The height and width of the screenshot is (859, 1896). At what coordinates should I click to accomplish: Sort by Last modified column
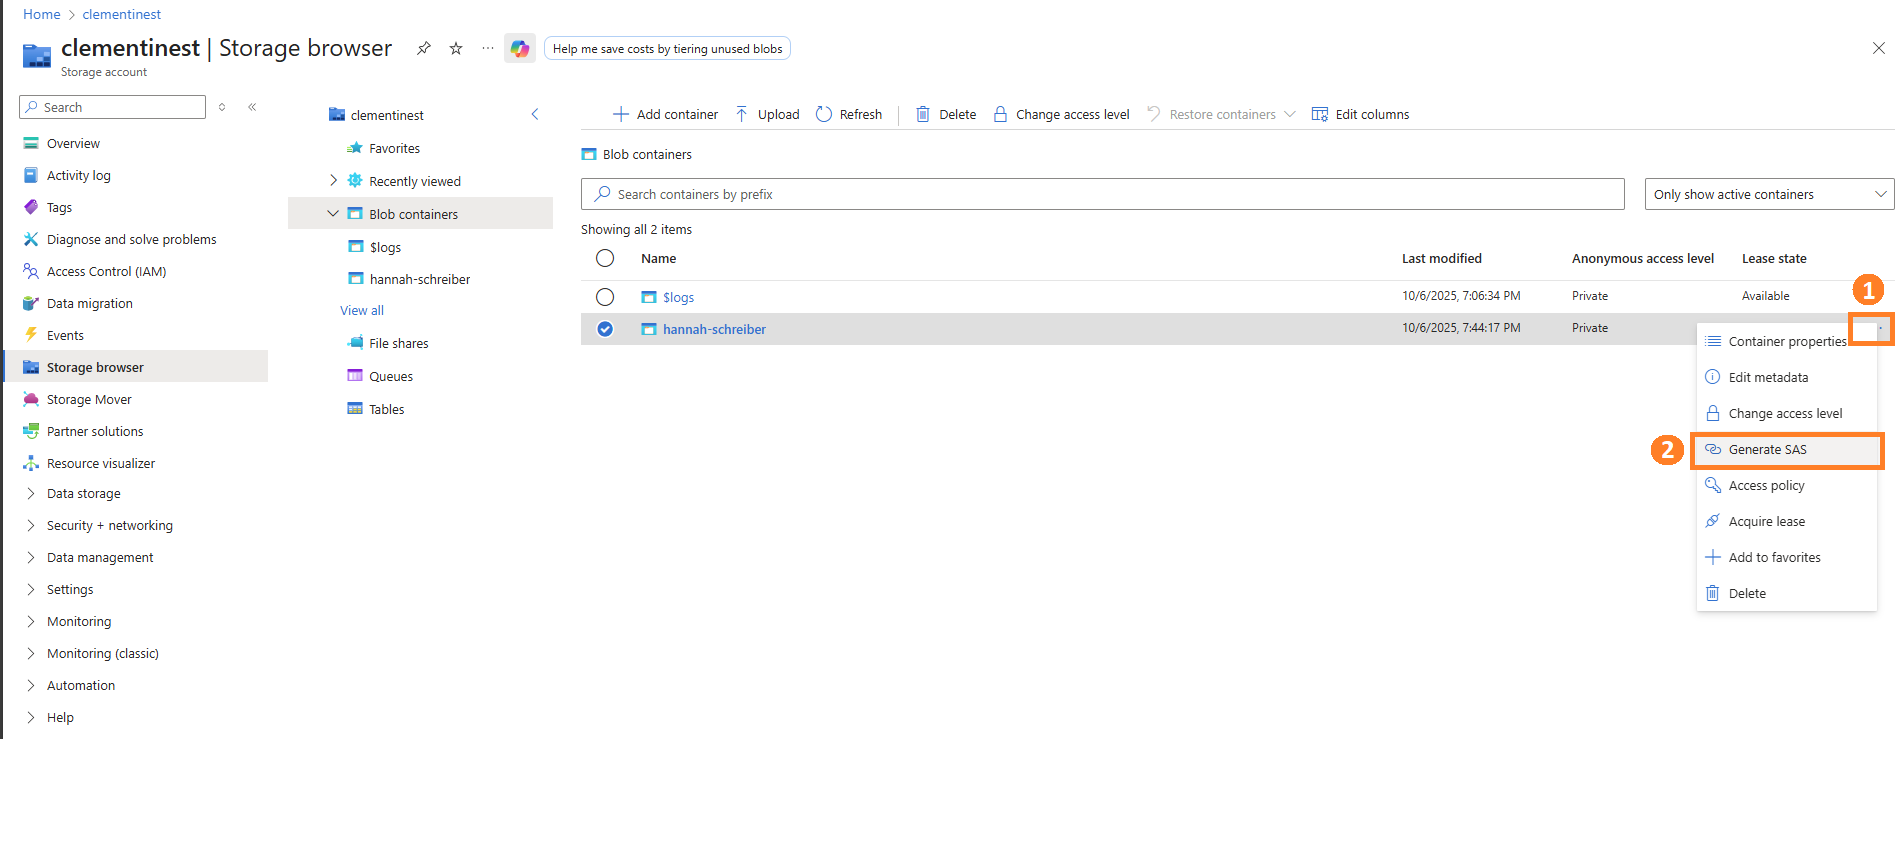(1441, 258)
